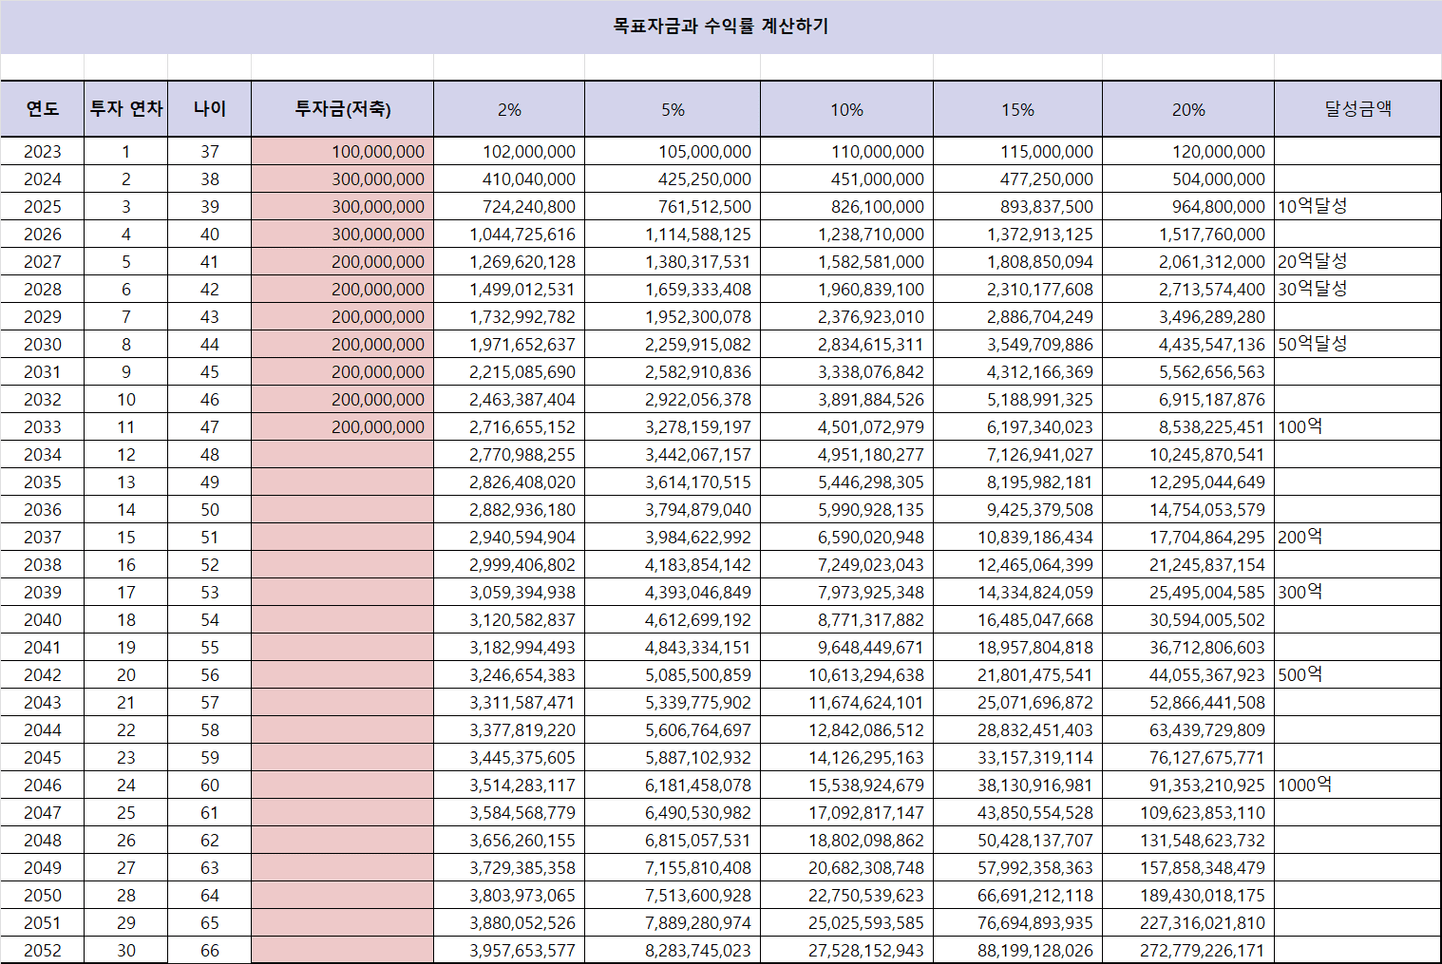Click year cell 2052

pyautogui.click(x=42, y=951)
